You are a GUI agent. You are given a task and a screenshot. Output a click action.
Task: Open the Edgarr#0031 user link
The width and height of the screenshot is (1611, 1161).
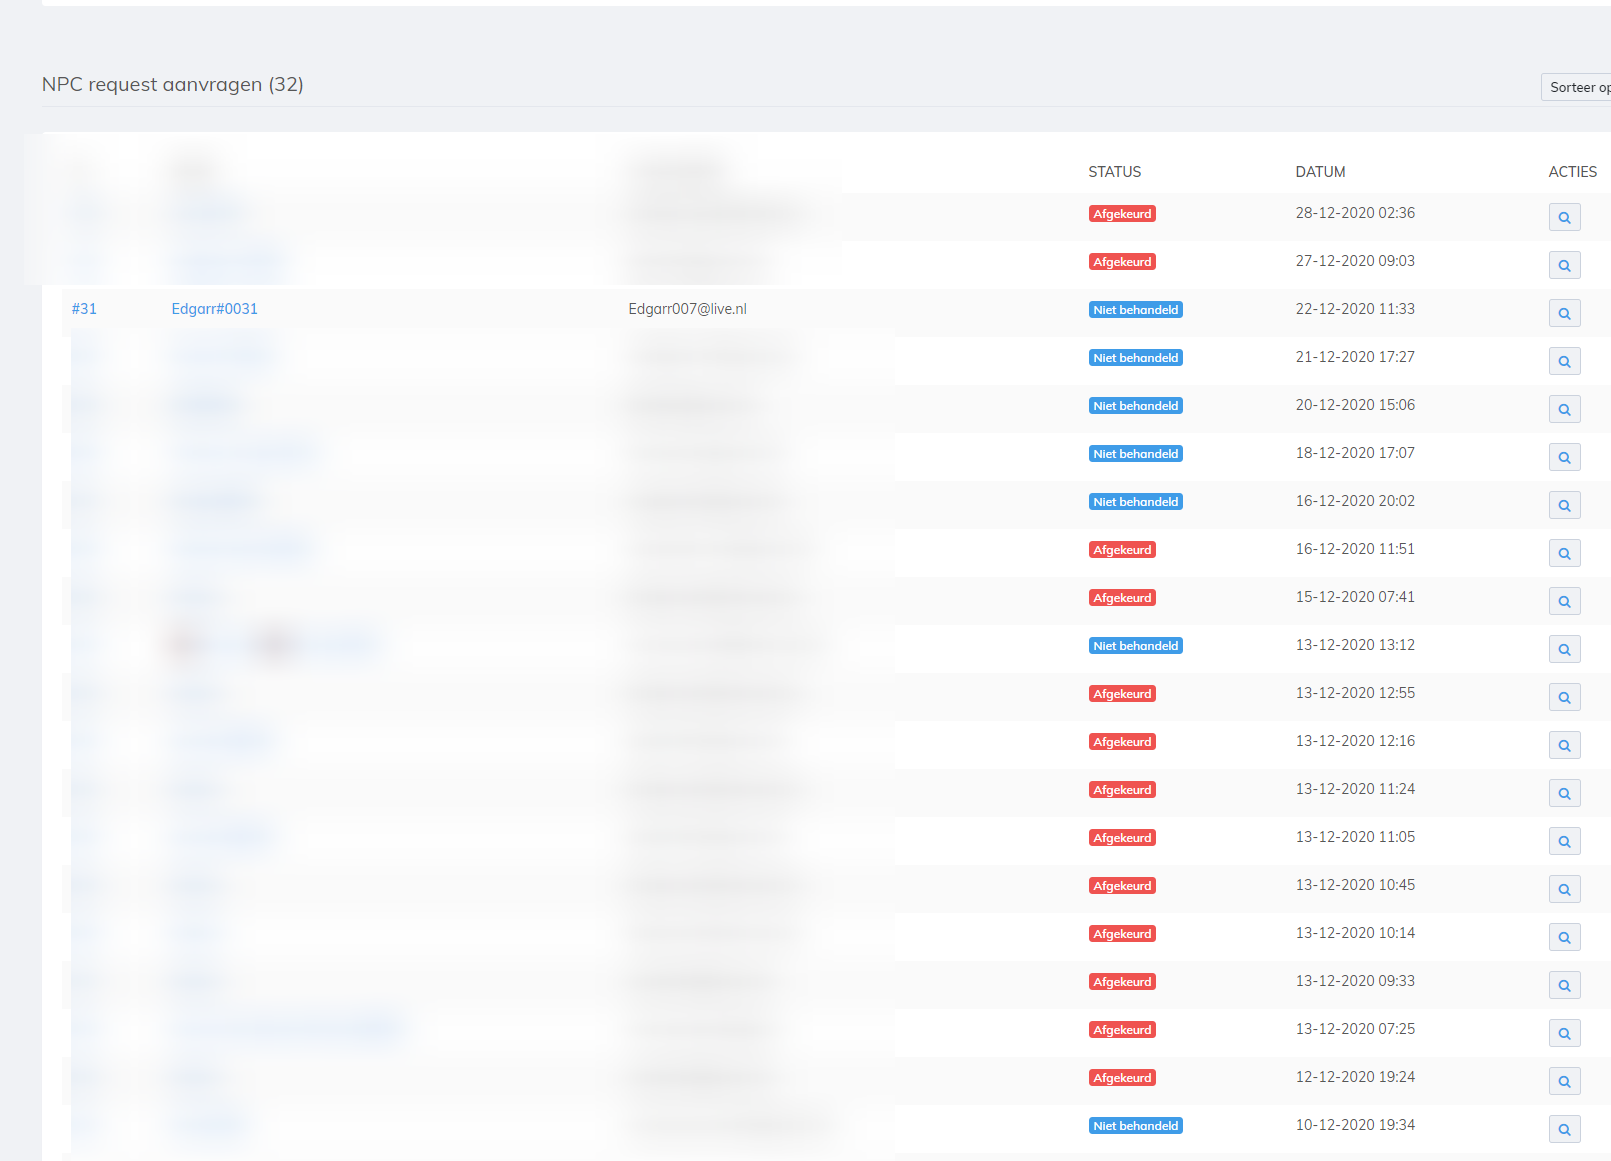click(x=214, y=309)
